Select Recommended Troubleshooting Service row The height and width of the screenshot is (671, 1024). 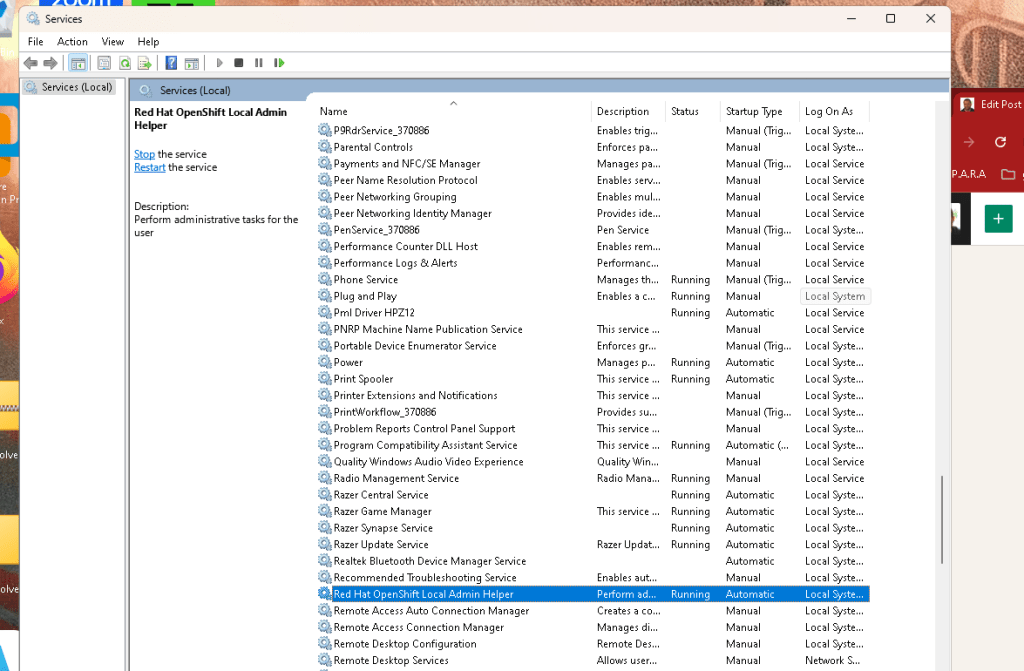coord(593,578)
